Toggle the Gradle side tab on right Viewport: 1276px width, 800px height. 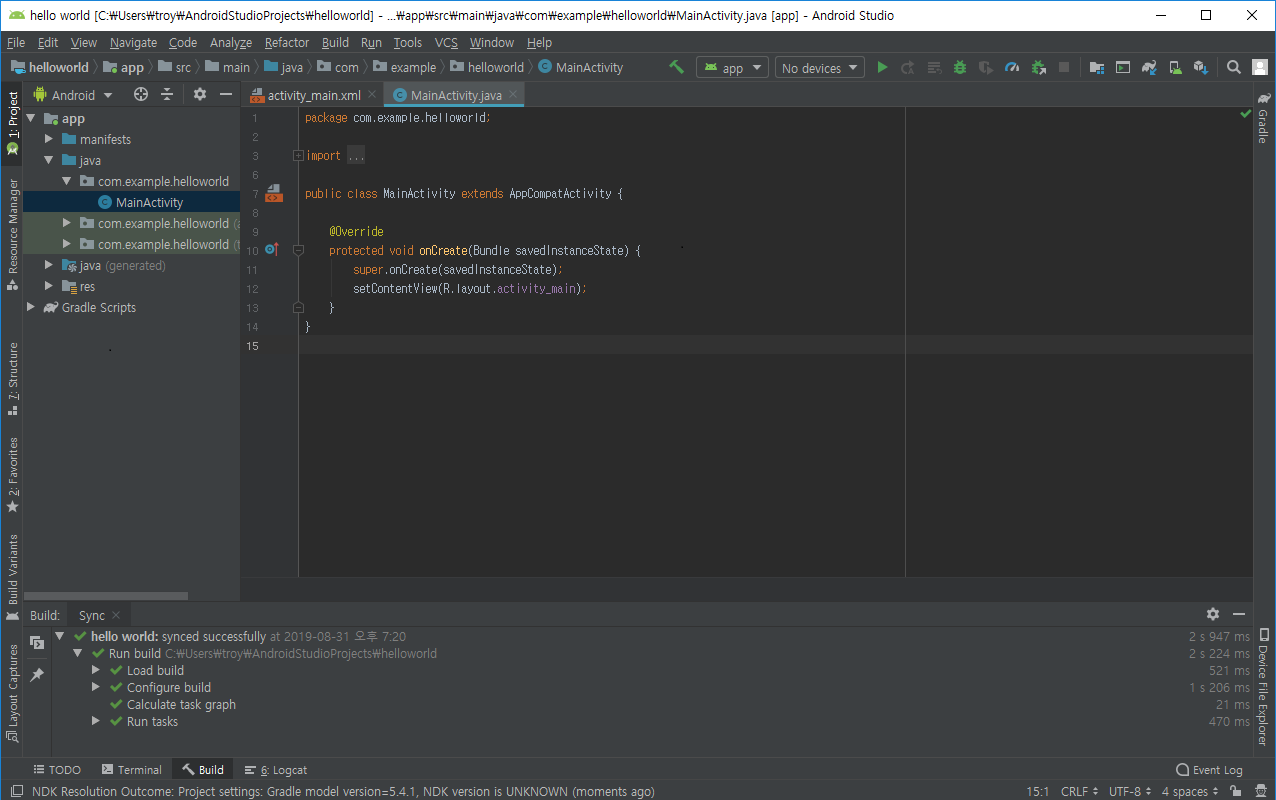1264,118
